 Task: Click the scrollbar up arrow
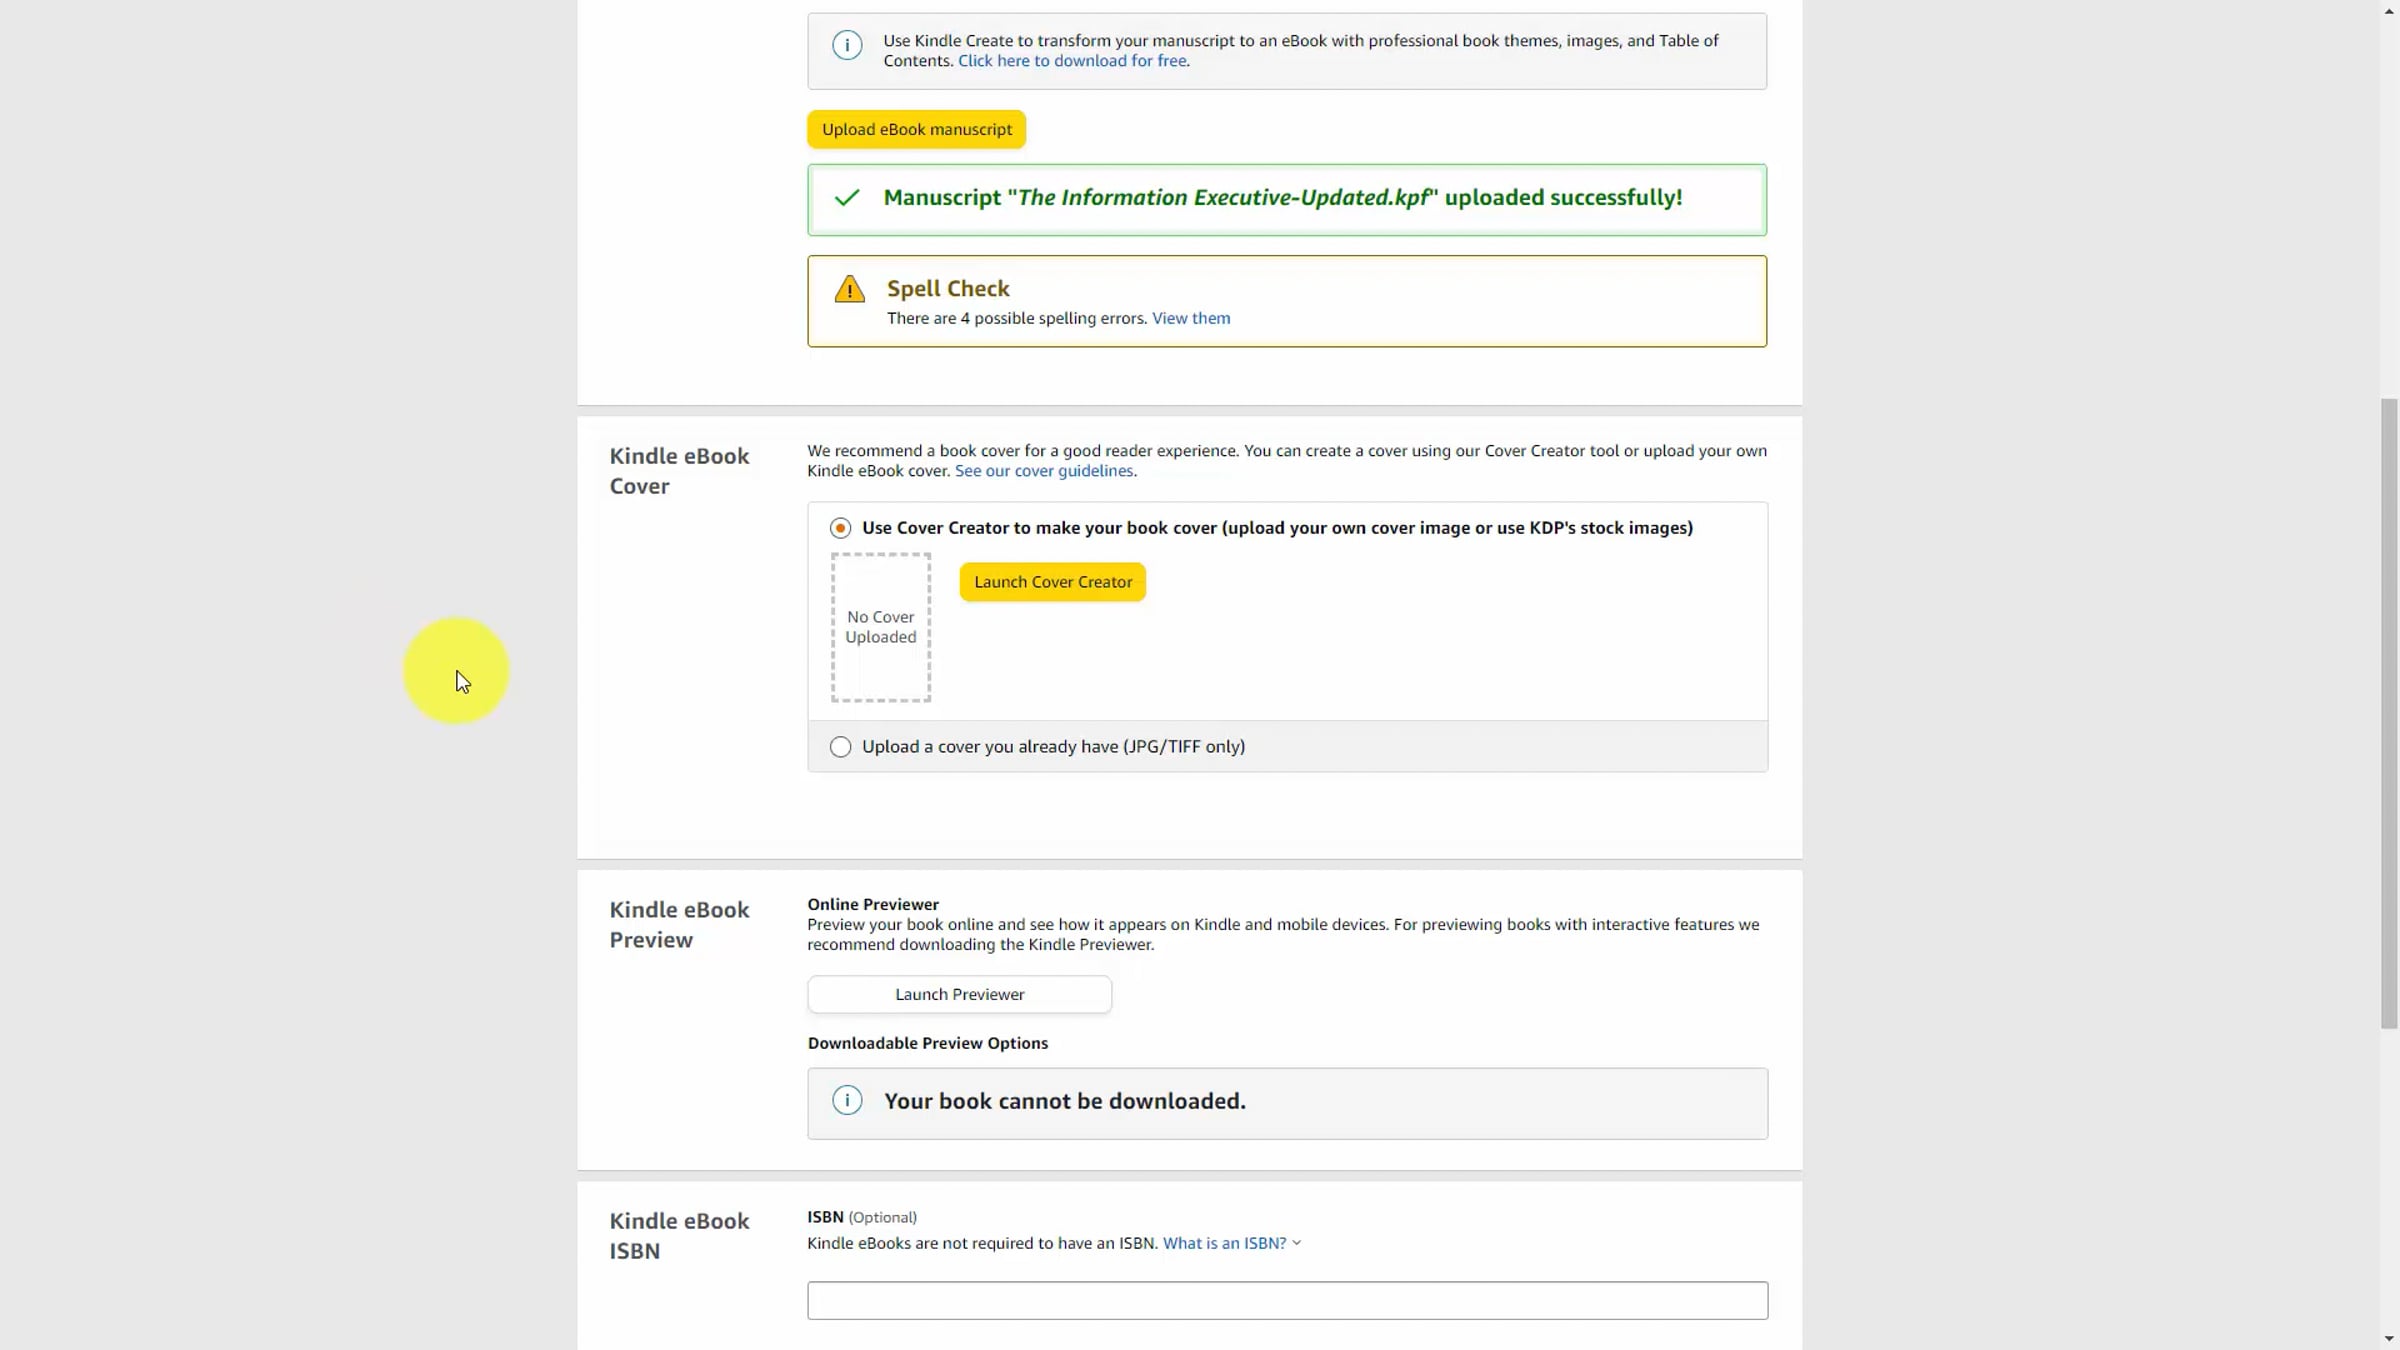coord(2389,10)
